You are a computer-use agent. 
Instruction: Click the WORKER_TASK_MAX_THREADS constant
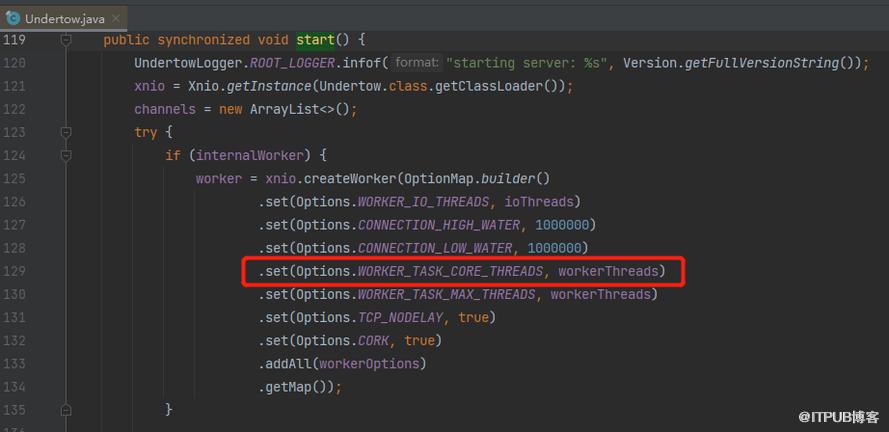[x=446, y=295]
